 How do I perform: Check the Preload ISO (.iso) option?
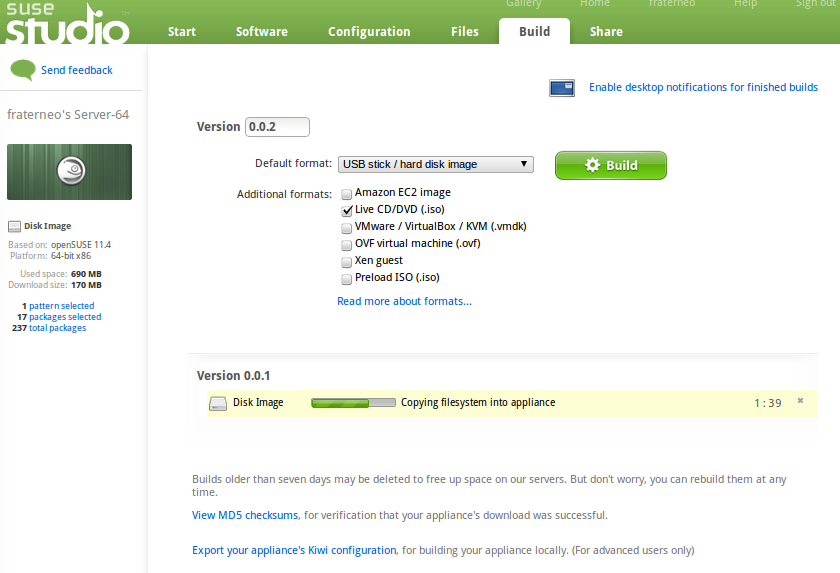tap(347, 279)
